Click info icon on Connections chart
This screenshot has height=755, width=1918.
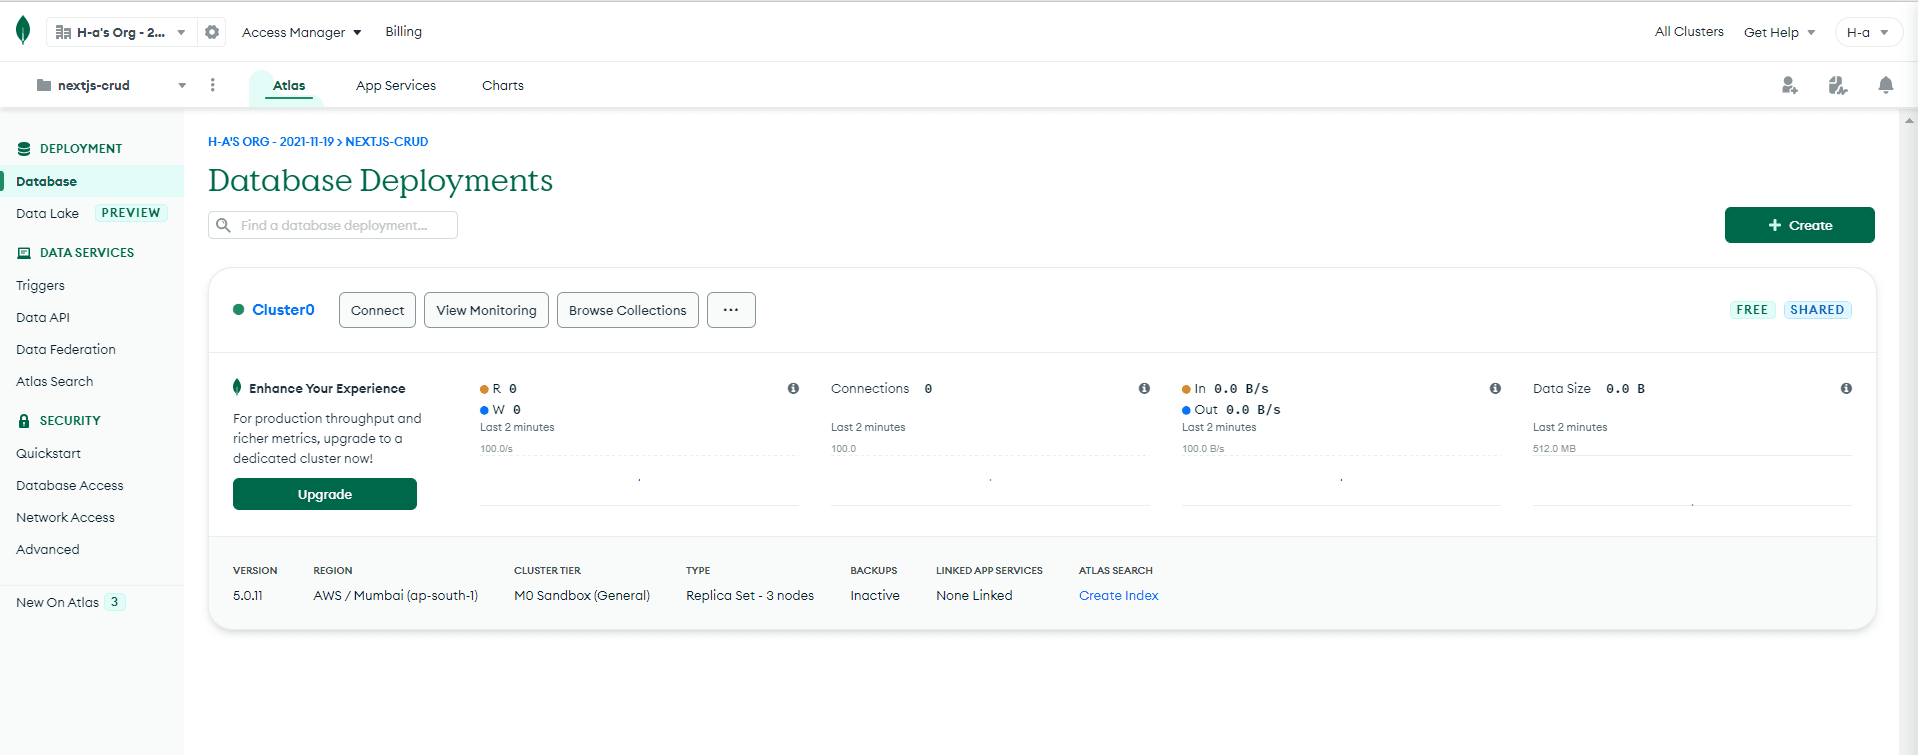tap(1144, 388)
